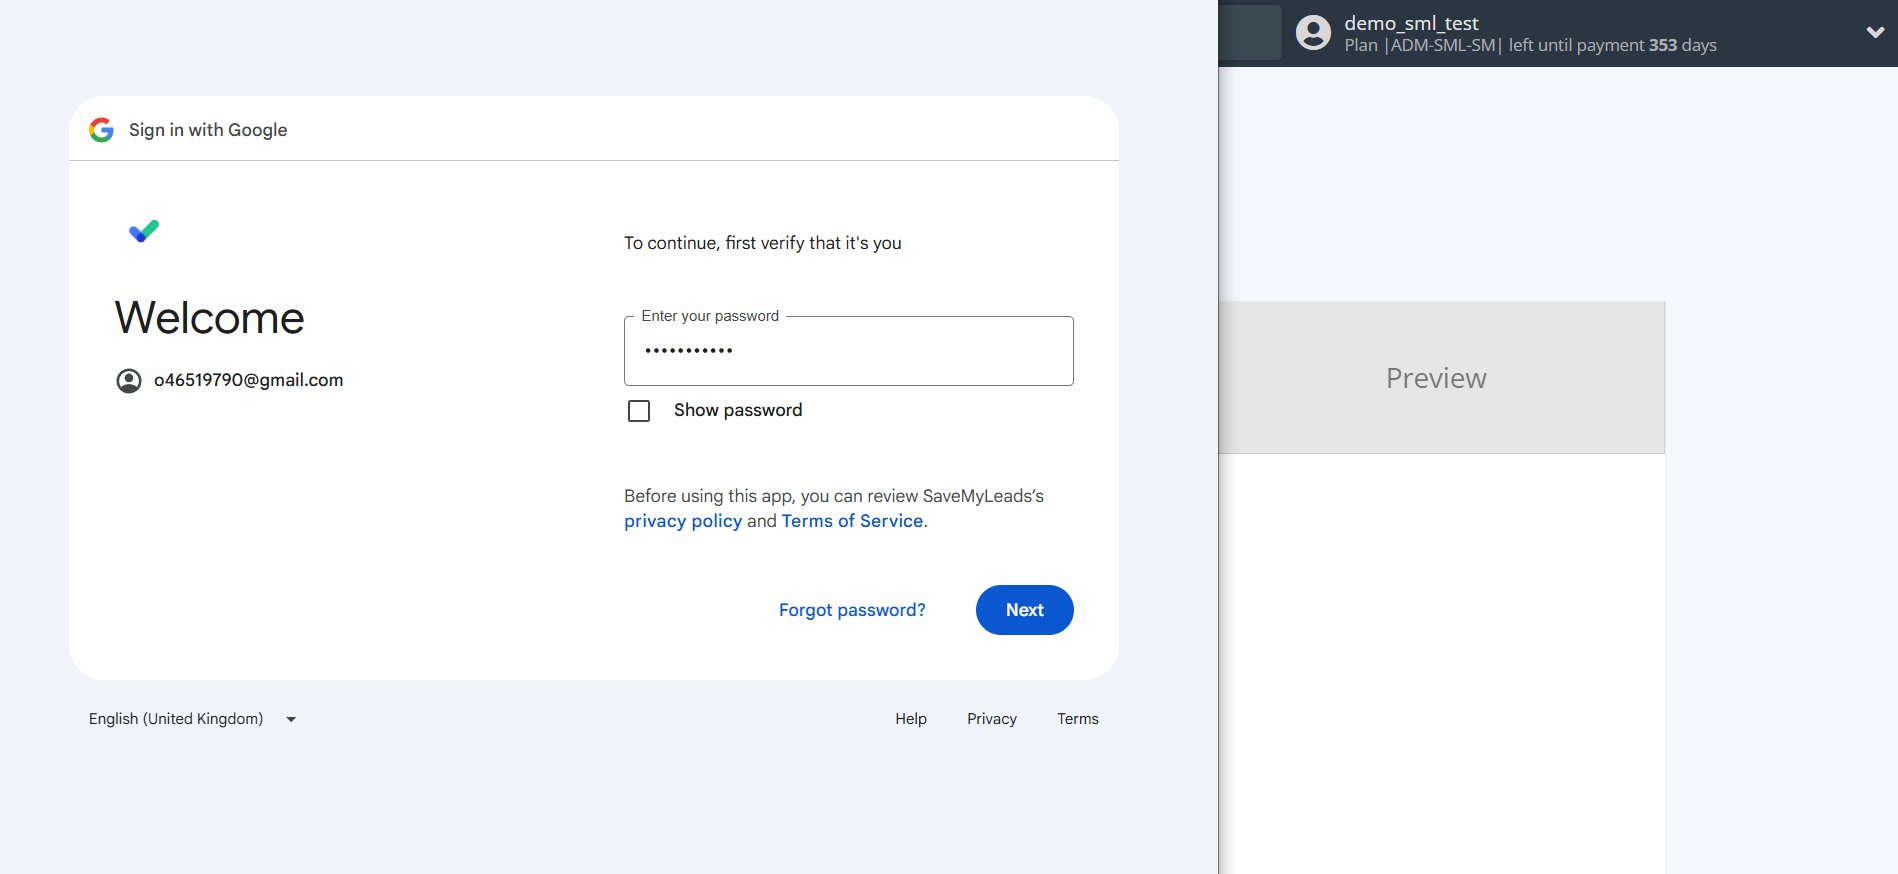Click Help in the footer
Viewport: 1898px width, 874px height.
click(910, 719)
